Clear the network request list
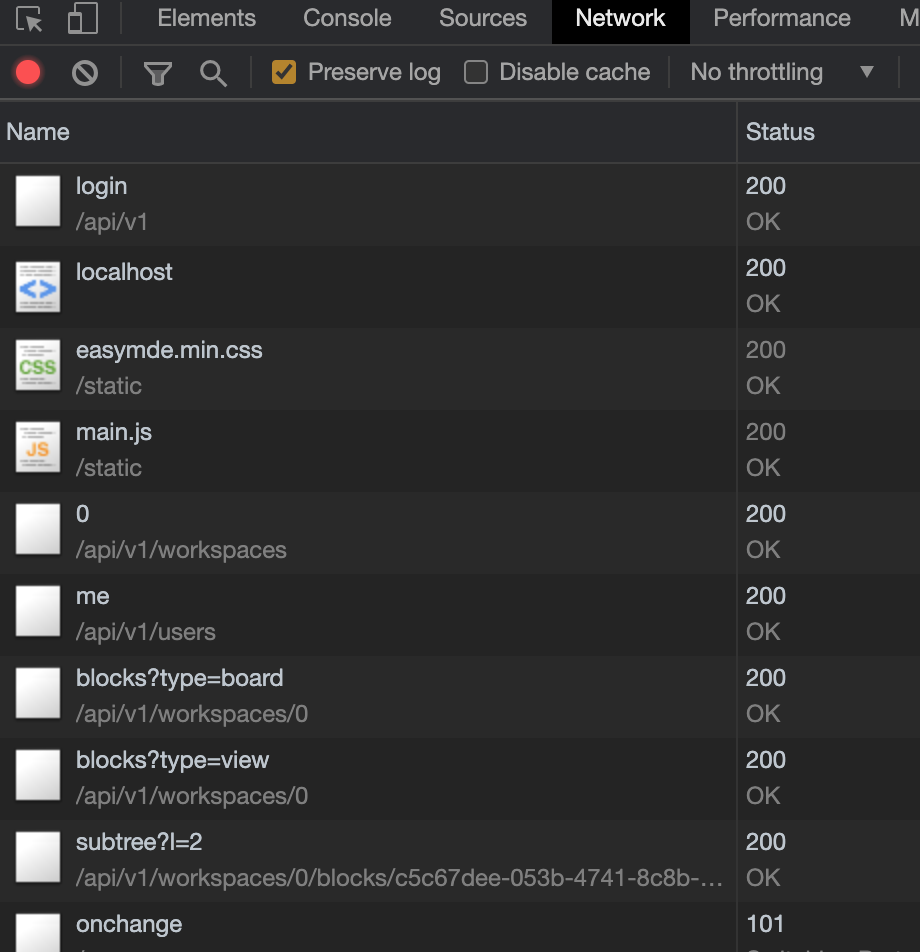 (x=84, y=71)
